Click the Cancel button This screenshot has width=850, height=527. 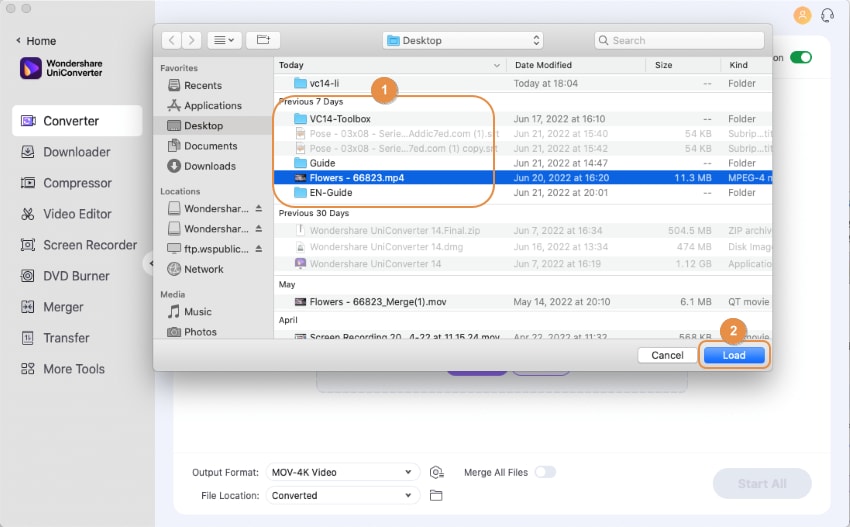667,355
